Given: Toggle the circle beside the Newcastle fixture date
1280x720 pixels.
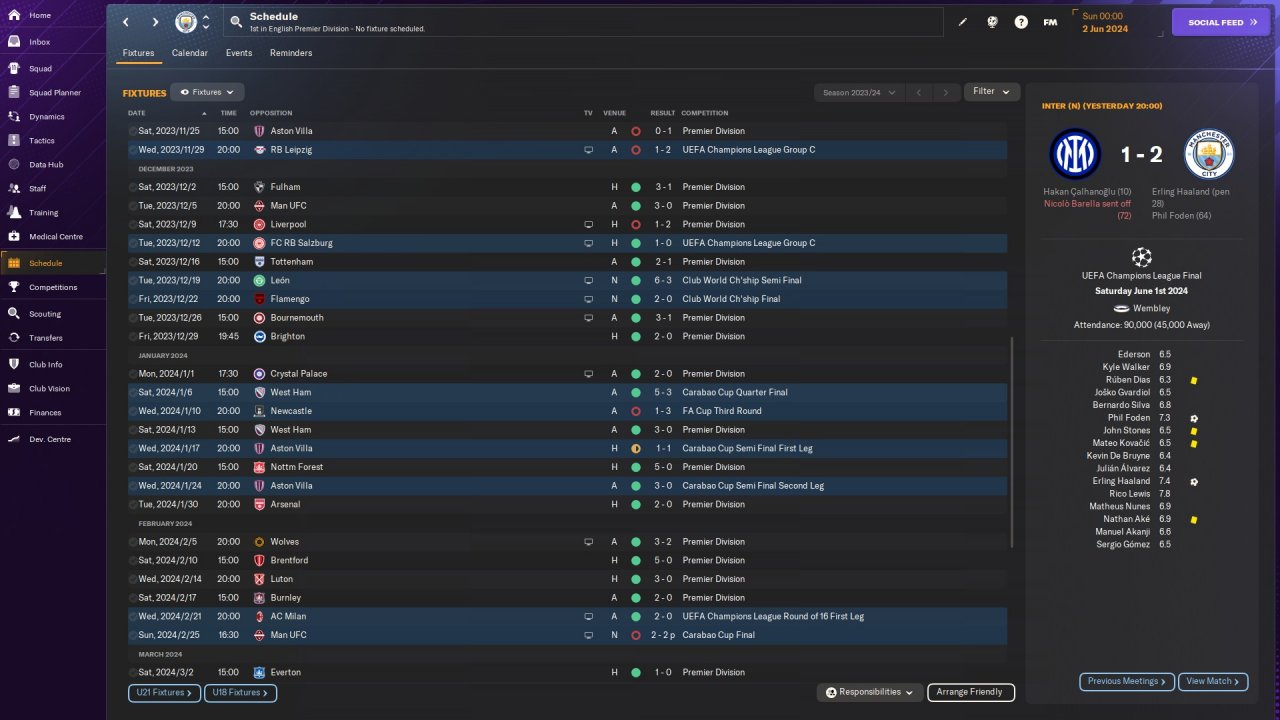Looking at the screenshot, I should pos(133,411).
